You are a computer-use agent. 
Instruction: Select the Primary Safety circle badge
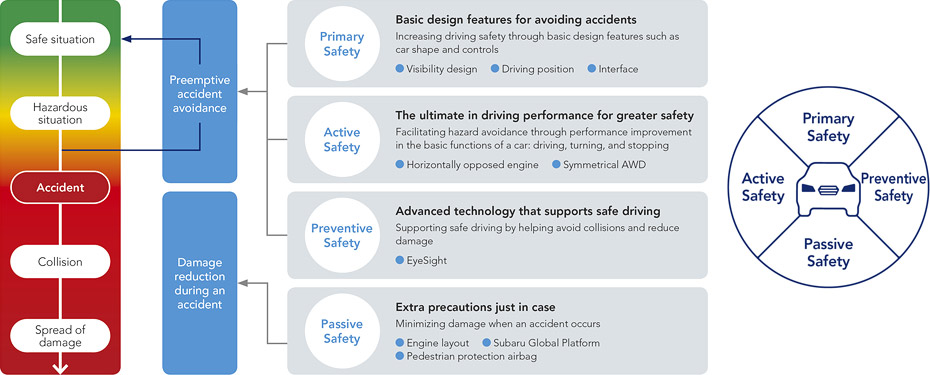pos(342,44)
